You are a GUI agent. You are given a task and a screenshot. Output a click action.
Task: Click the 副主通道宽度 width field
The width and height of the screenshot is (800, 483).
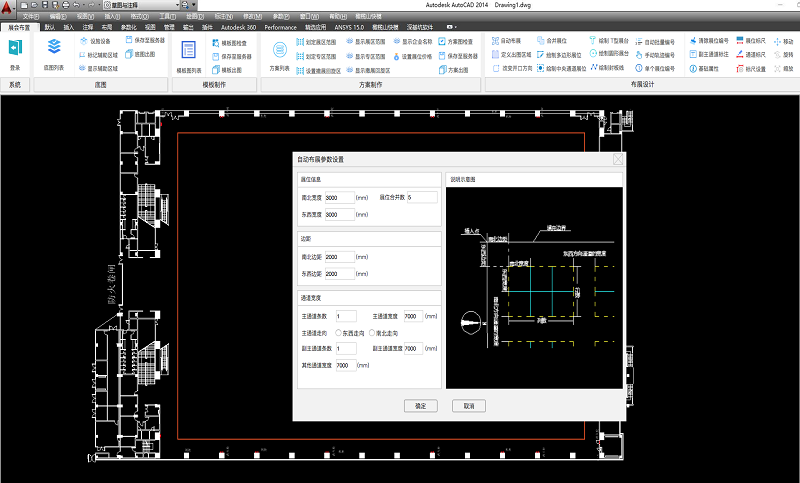pos(413,348)
